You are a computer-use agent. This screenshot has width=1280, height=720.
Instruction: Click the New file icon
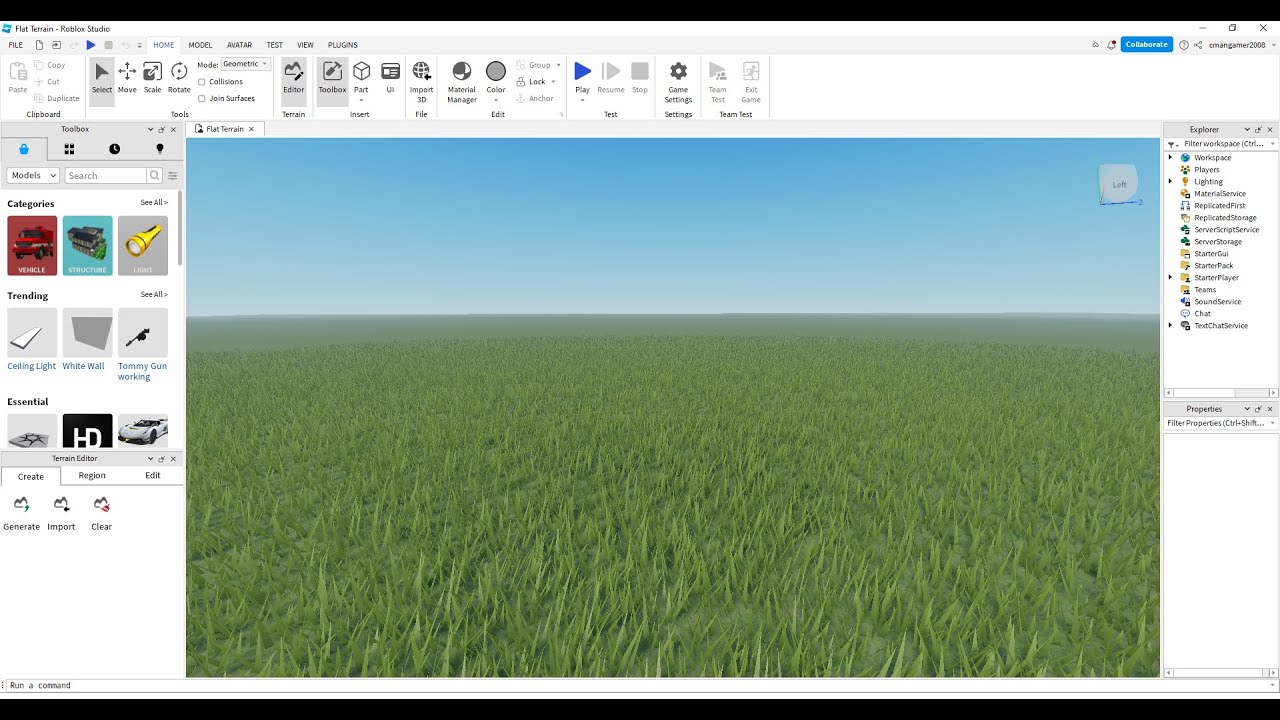(x=39, y=45)
